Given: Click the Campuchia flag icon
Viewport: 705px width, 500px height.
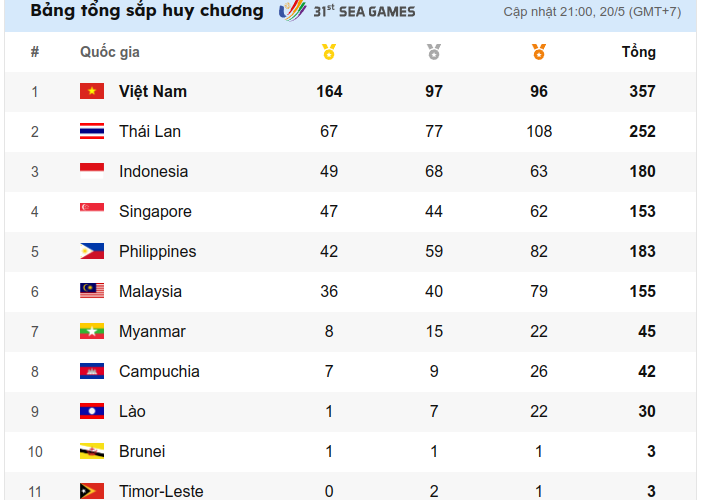Looking at the screenshot, I should pyautogui.click(x=92, y=372).
